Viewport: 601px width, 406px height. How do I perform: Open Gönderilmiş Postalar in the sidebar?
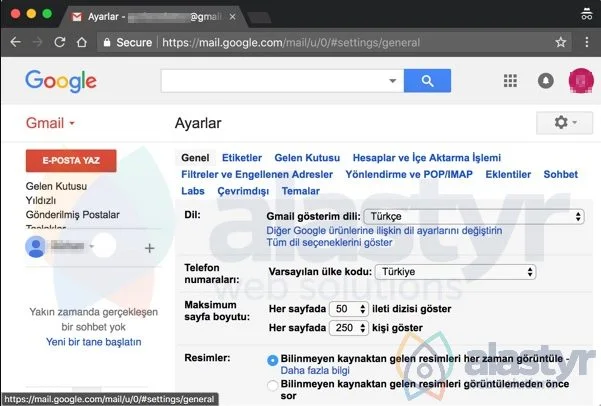tap(72, 215)
